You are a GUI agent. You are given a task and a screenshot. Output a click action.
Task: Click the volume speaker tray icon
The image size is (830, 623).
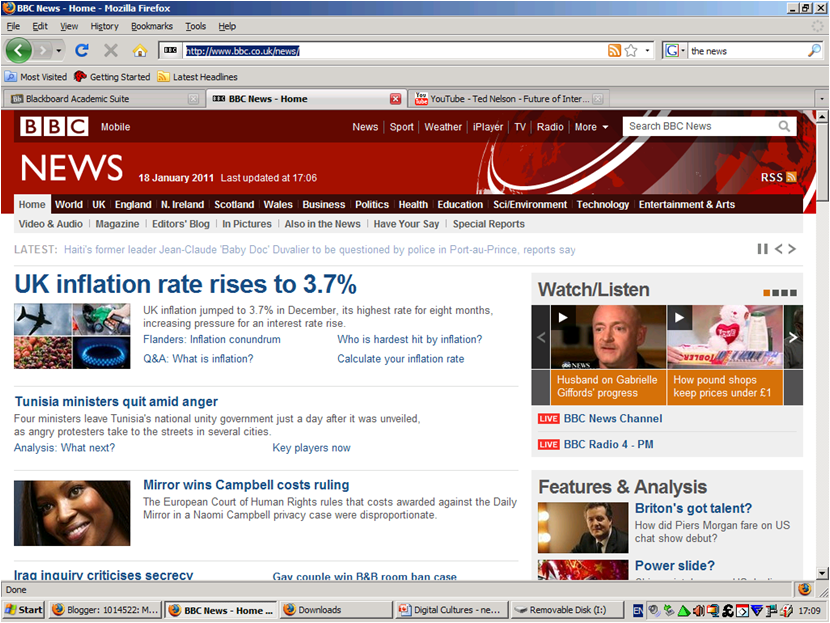tap(699, 610)
